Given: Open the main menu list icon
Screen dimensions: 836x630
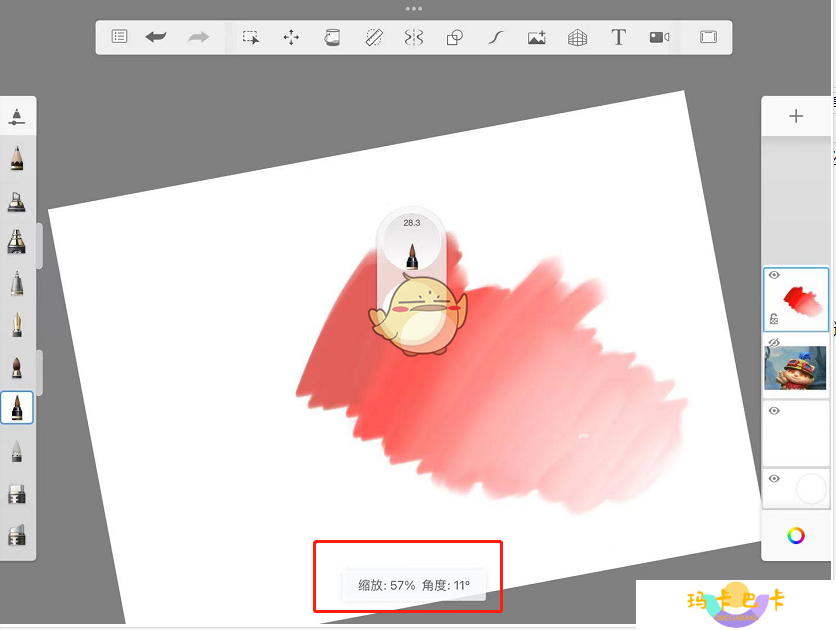Looking at the screenshot, I should (119, 37).
